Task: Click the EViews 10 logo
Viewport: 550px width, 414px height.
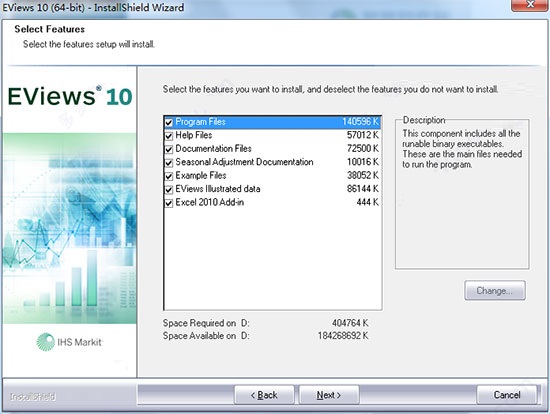Action: (x=70, y=96)
